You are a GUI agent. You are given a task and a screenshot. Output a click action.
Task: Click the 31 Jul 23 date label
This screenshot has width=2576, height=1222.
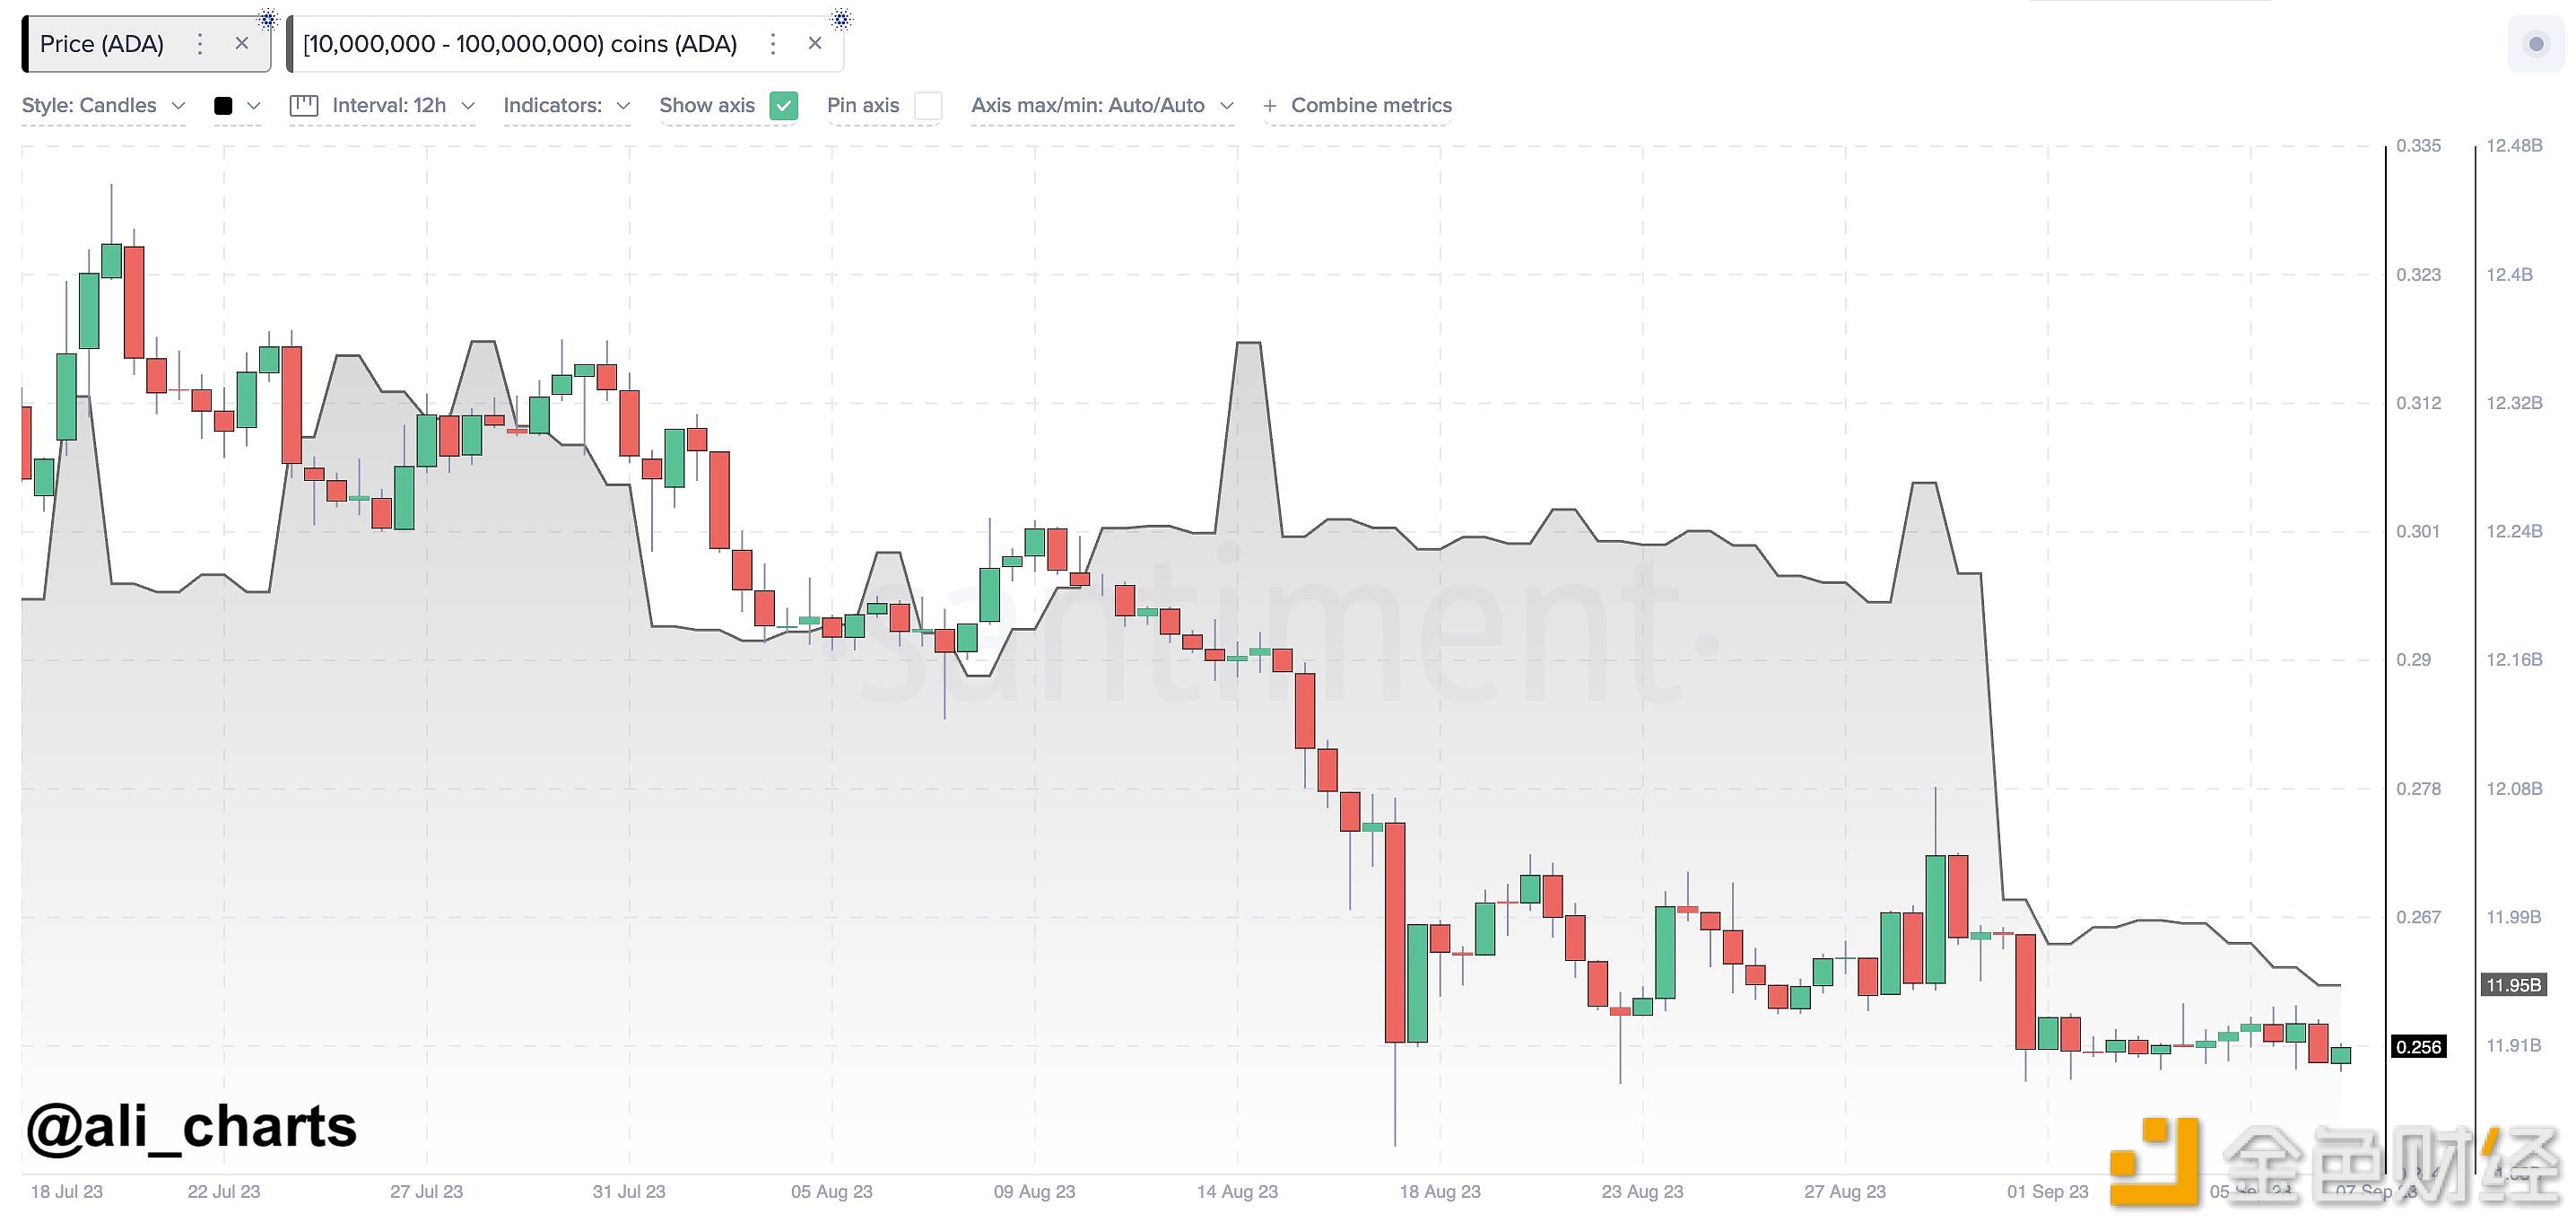pos(629,1192)
